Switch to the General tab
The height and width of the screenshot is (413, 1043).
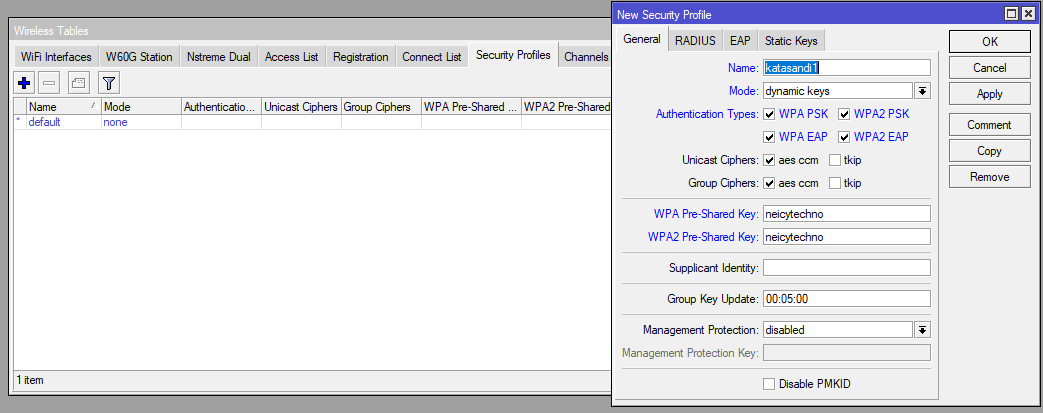(642, 39)
